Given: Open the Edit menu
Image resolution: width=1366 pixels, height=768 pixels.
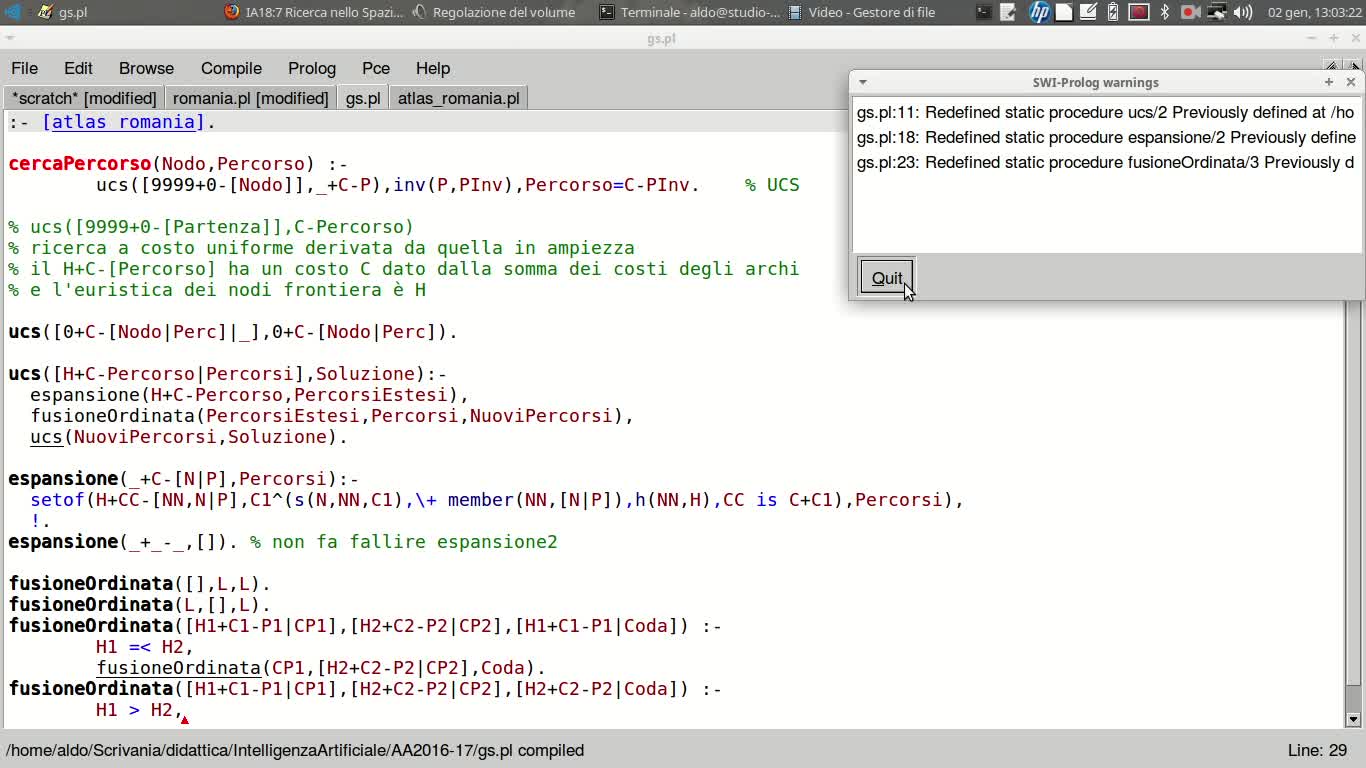Looking at the screenshot, I should click(78, 68).
